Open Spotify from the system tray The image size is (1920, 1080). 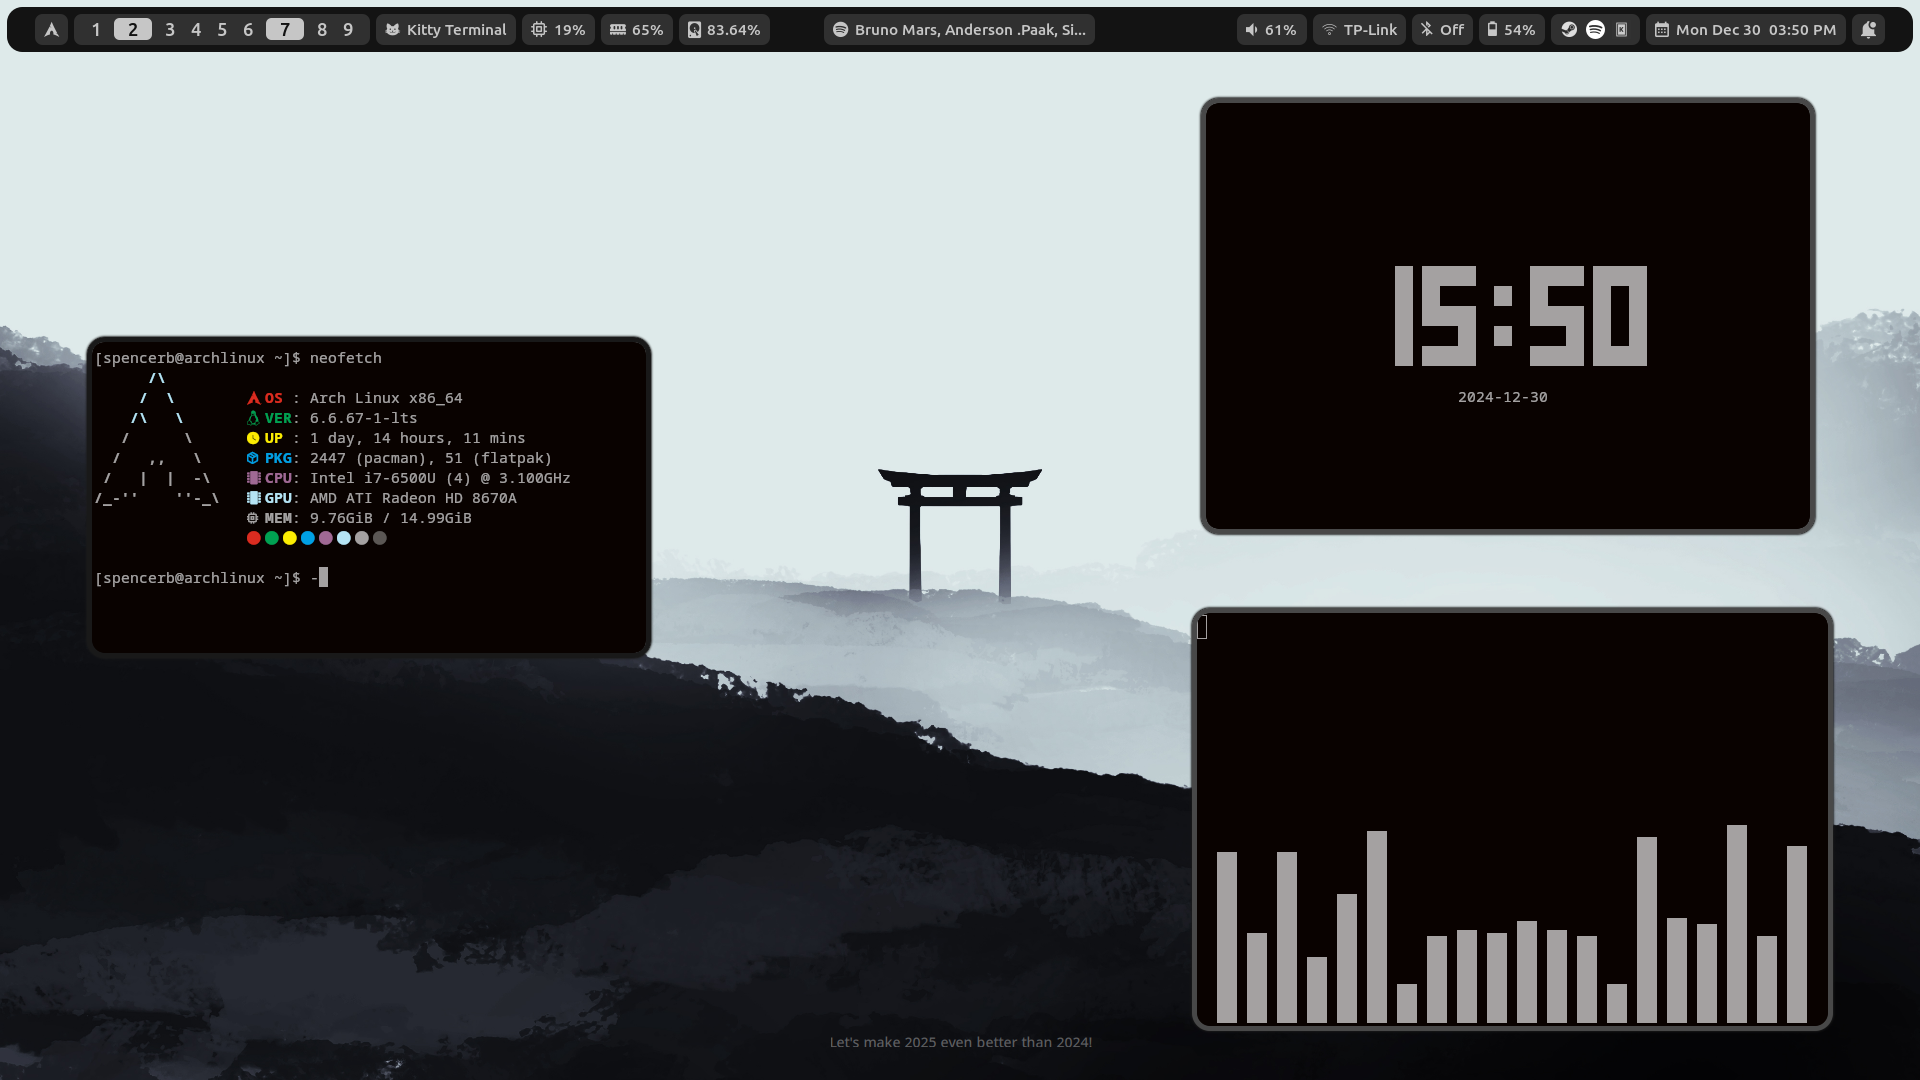point(1594,29)
